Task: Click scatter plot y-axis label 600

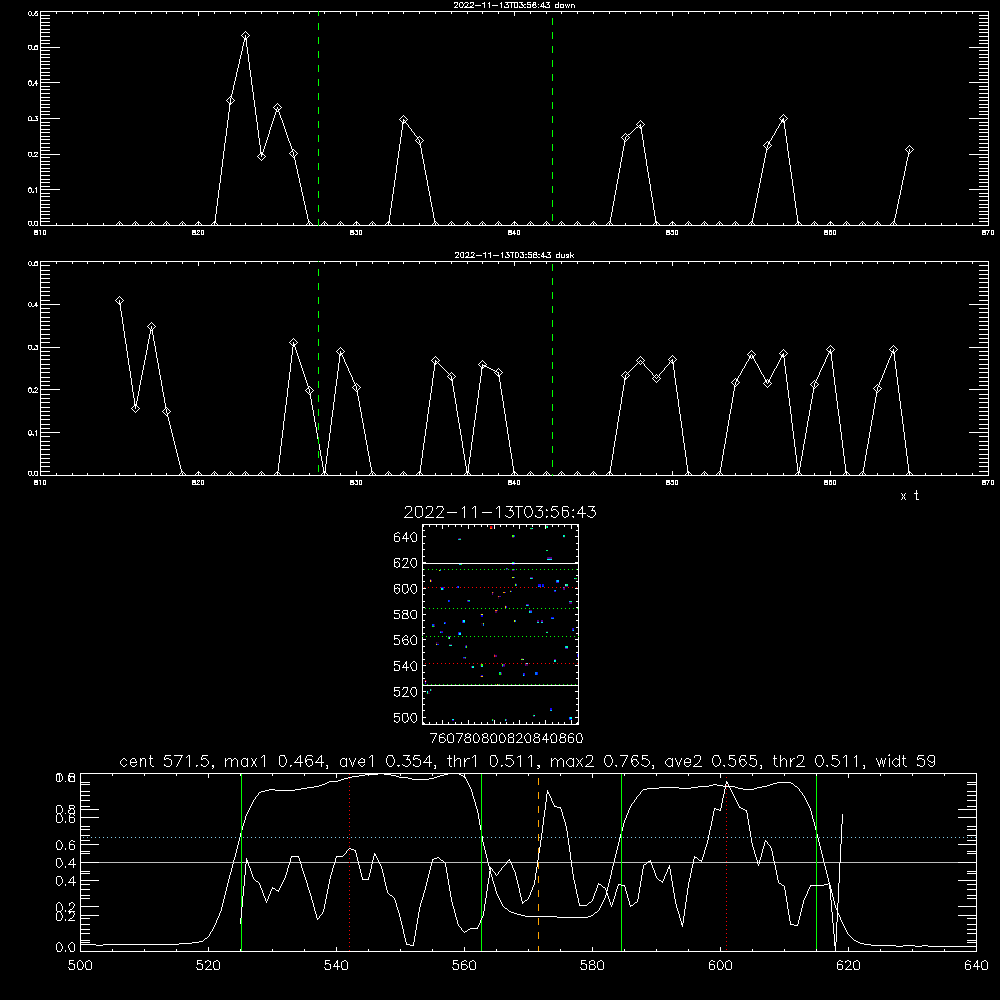Action: point(406,589)
